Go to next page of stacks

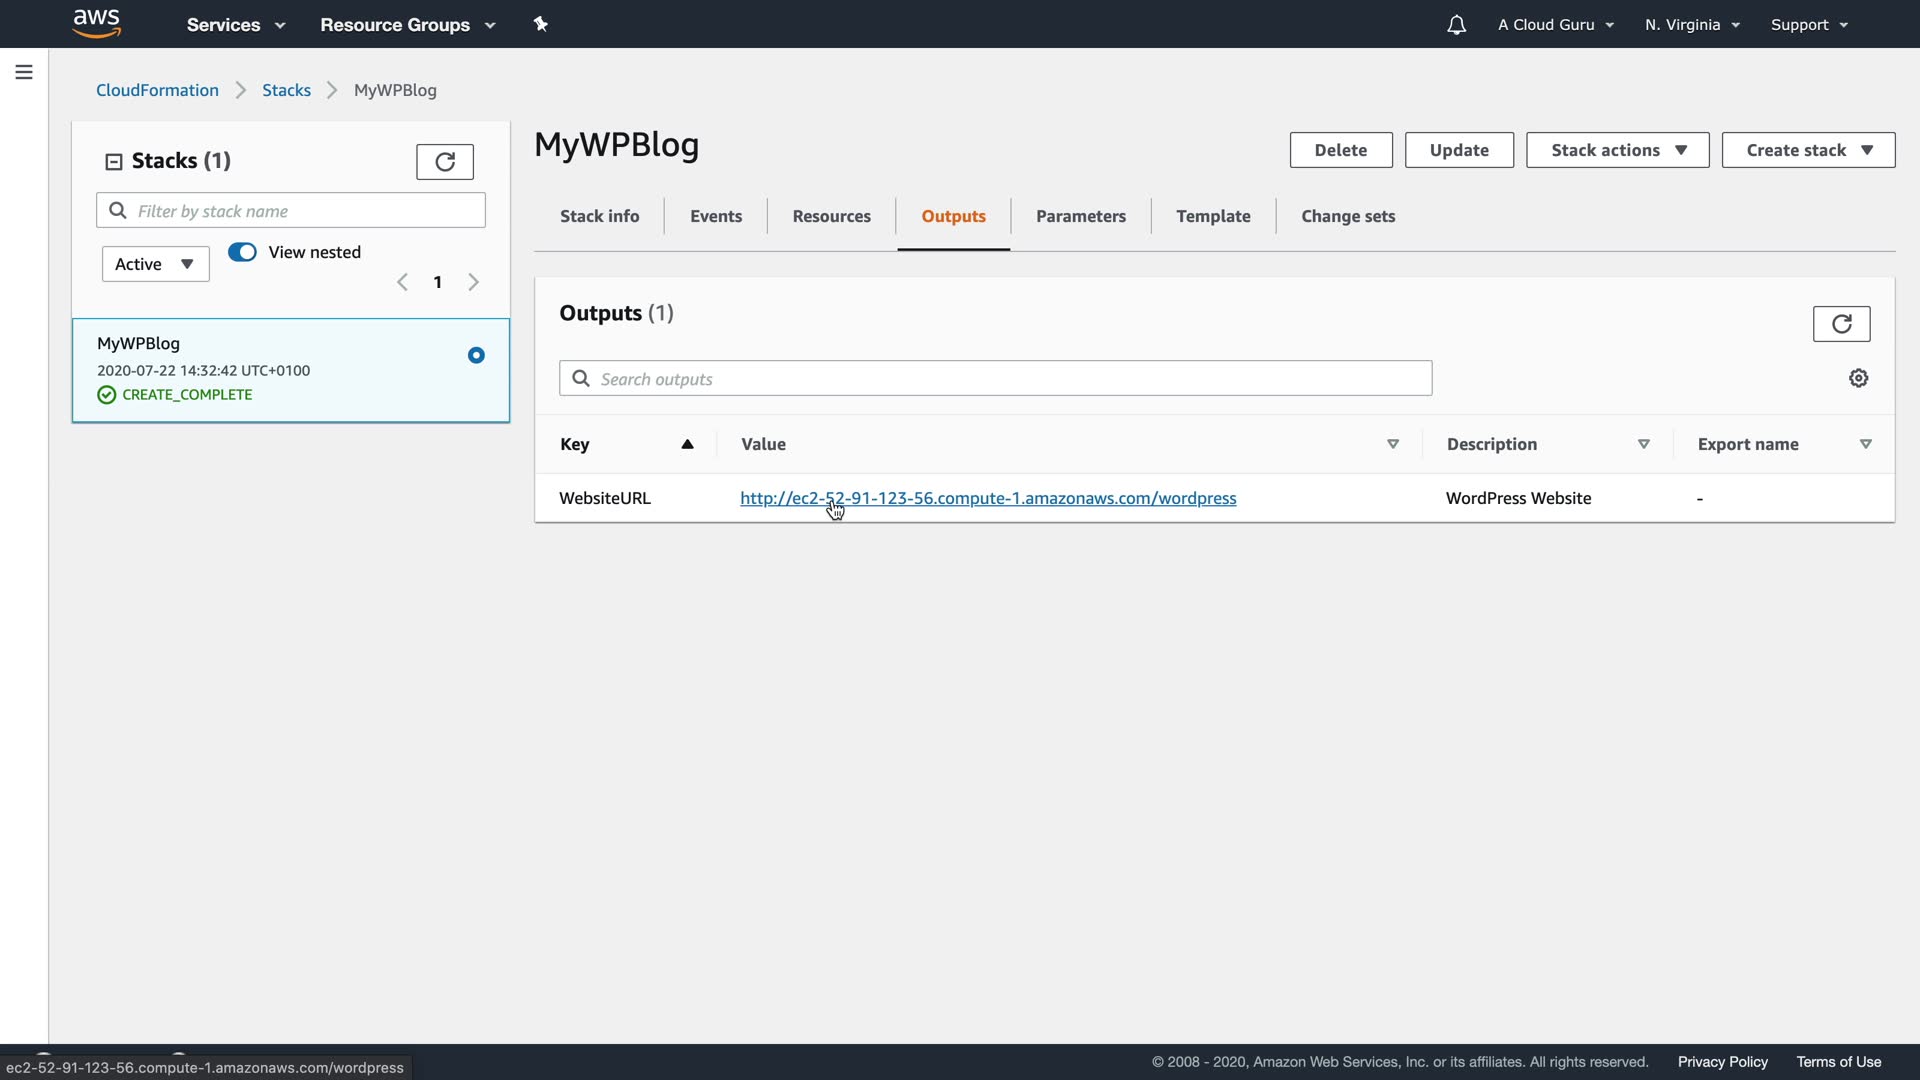474,283
